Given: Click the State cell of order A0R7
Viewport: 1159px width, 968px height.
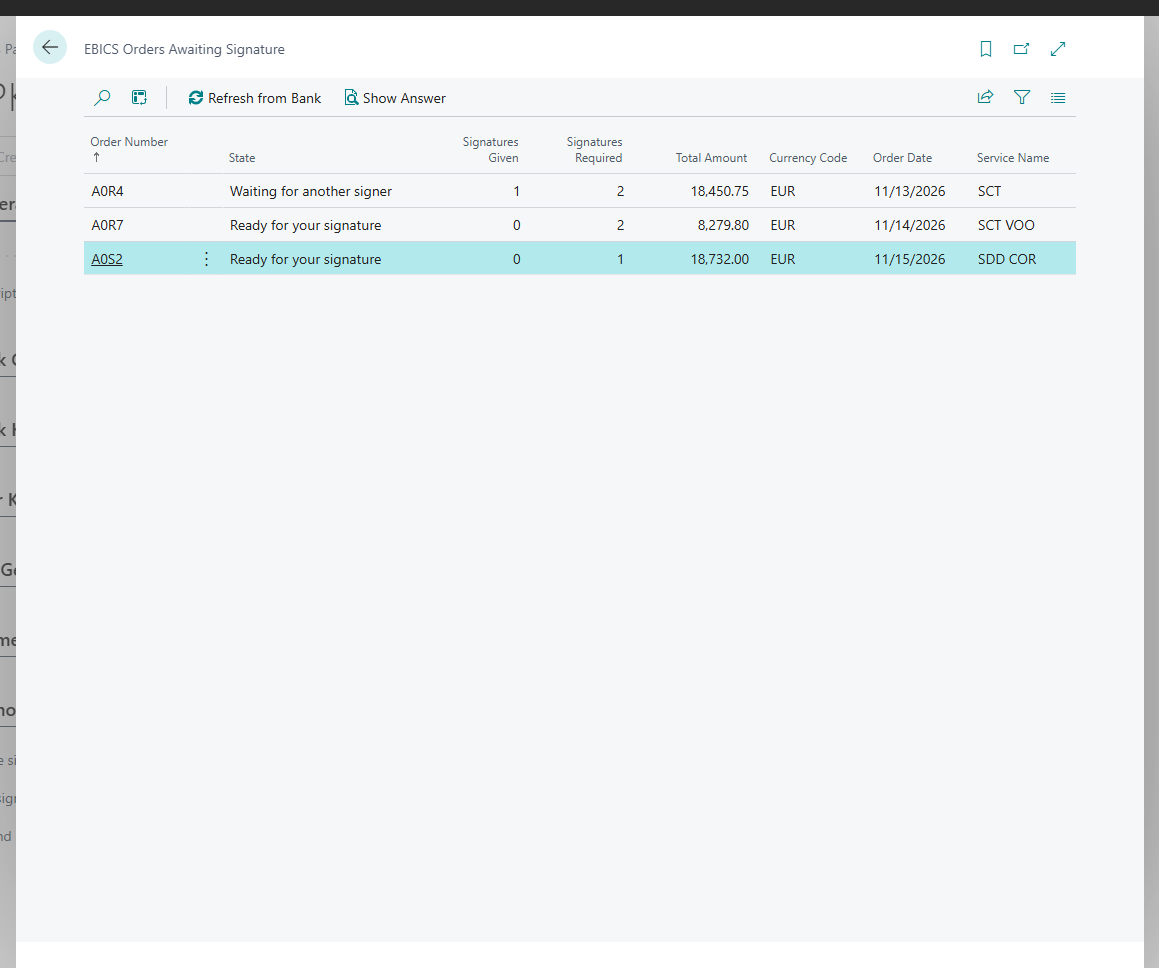Looking at the screenshot, I should [x=305, y=225].
